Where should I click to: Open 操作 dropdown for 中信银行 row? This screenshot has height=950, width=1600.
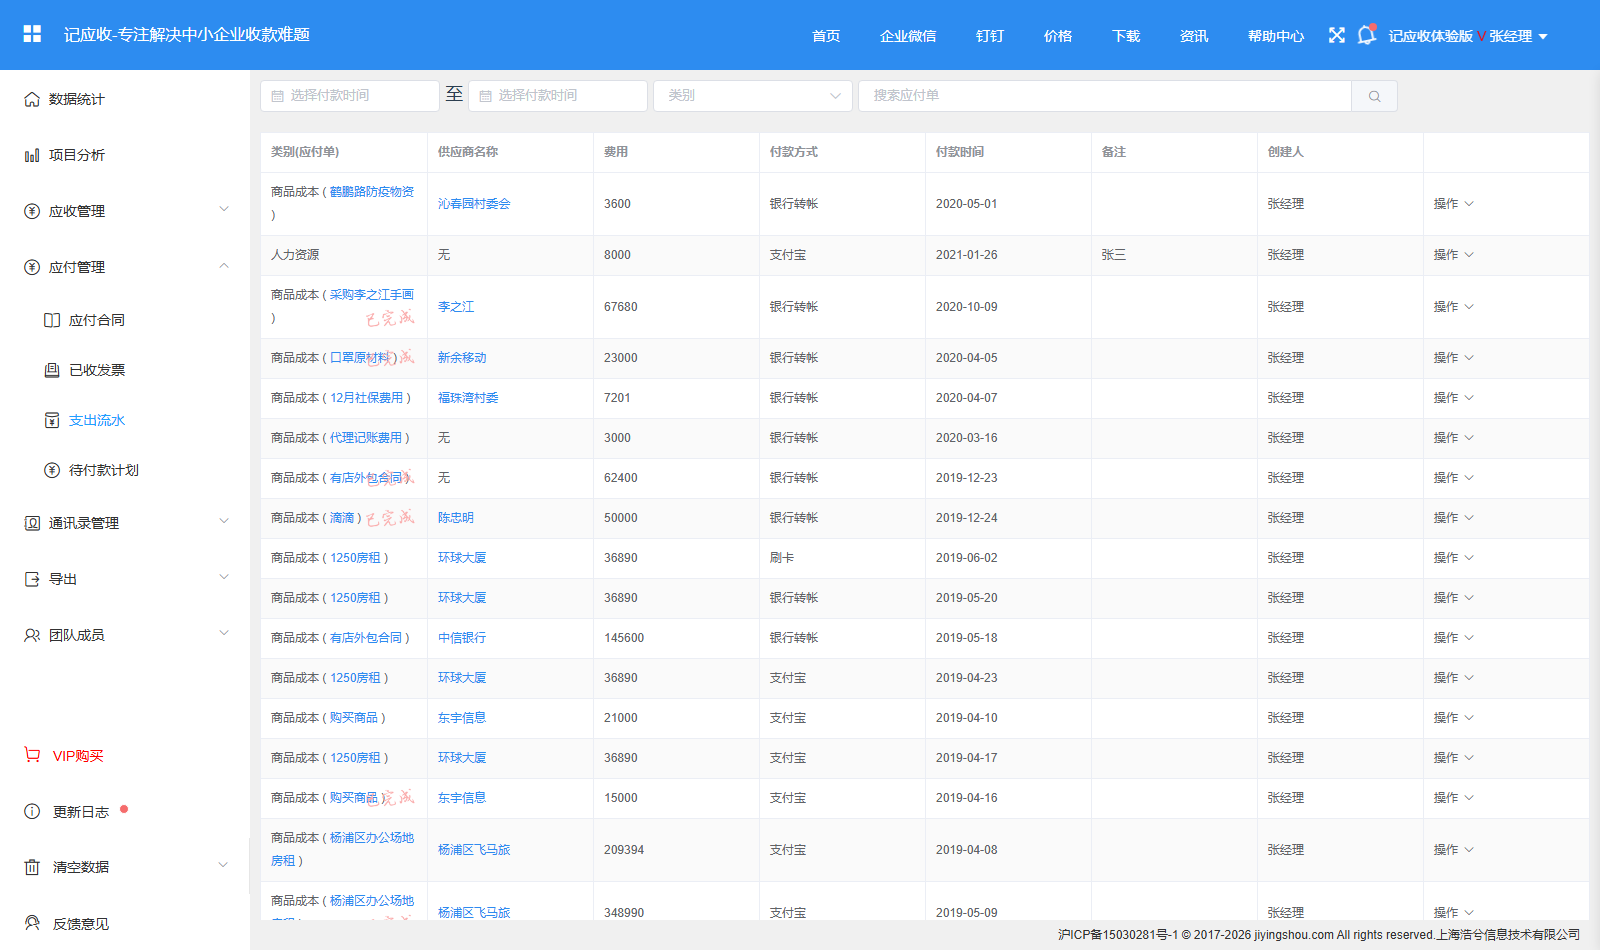[x=1453, y=638]
